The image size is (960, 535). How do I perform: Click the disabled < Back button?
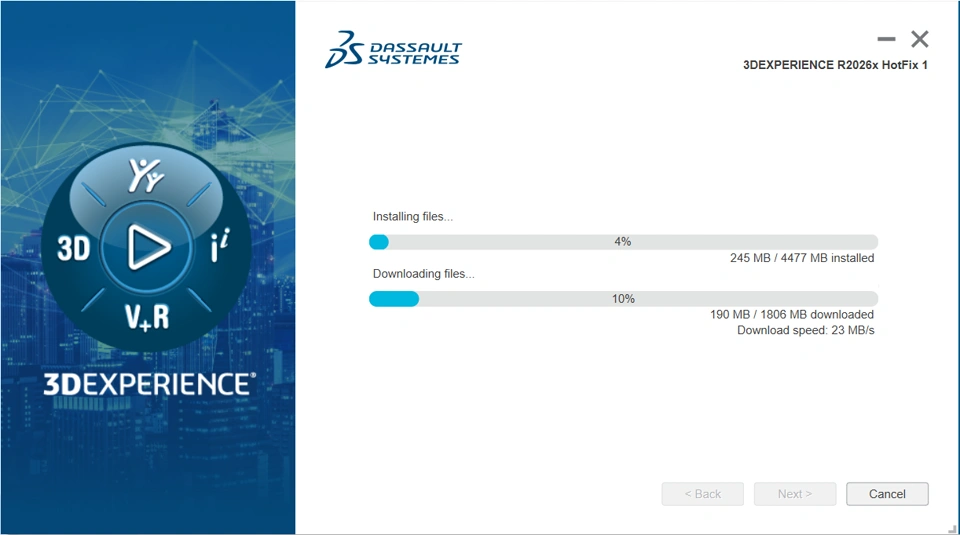(702, 494)
